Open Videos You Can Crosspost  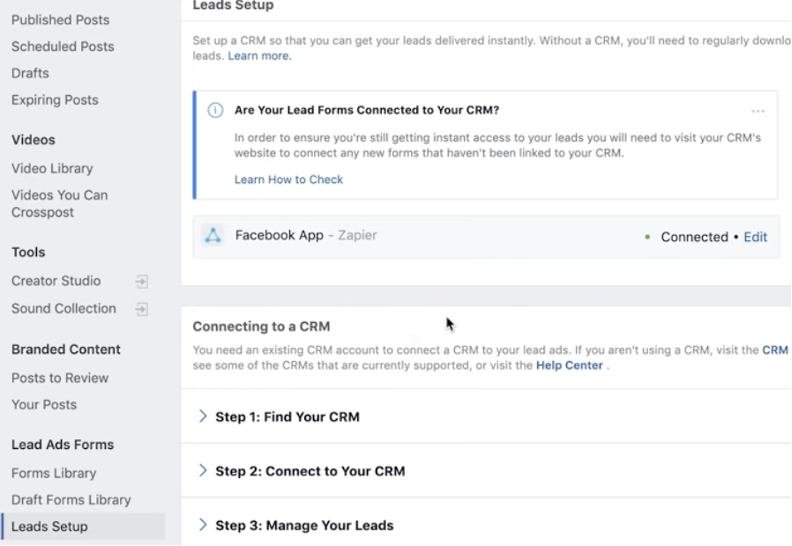[60, 204]
